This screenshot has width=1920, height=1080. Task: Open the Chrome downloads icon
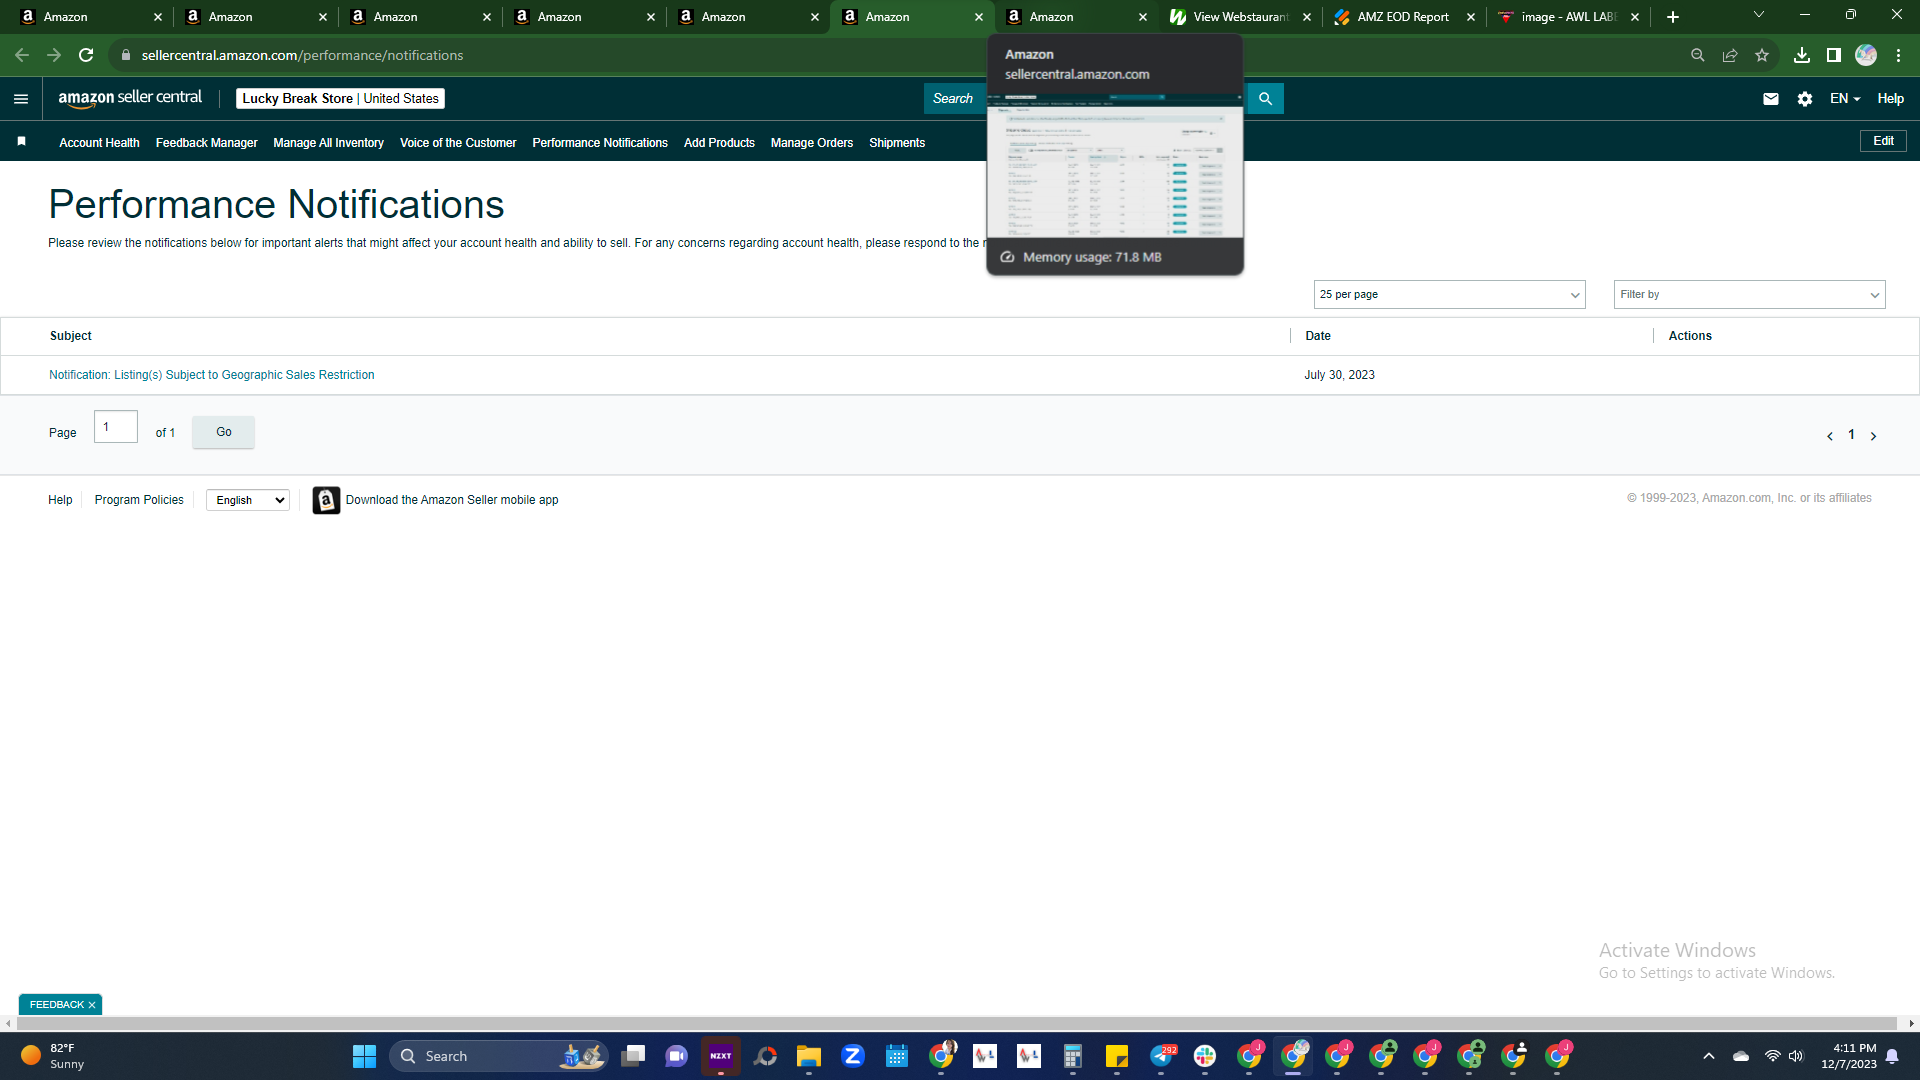click(x=1802, y=55)
